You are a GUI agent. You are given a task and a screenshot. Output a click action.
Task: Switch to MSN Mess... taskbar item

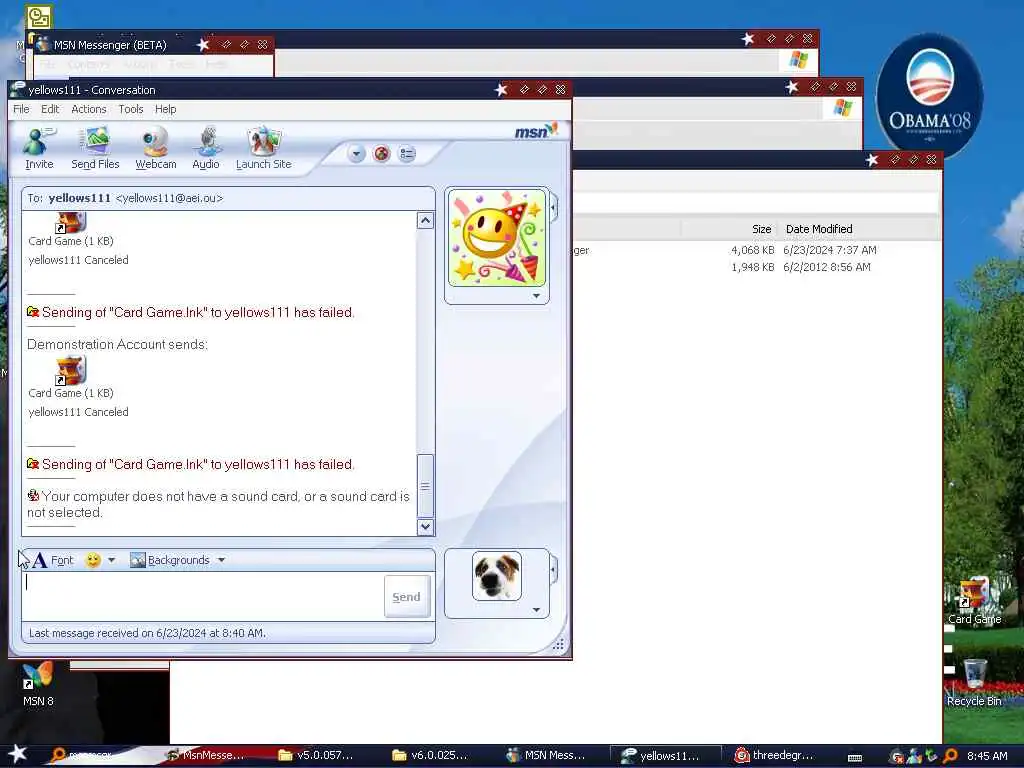click(x=547, y=756)
